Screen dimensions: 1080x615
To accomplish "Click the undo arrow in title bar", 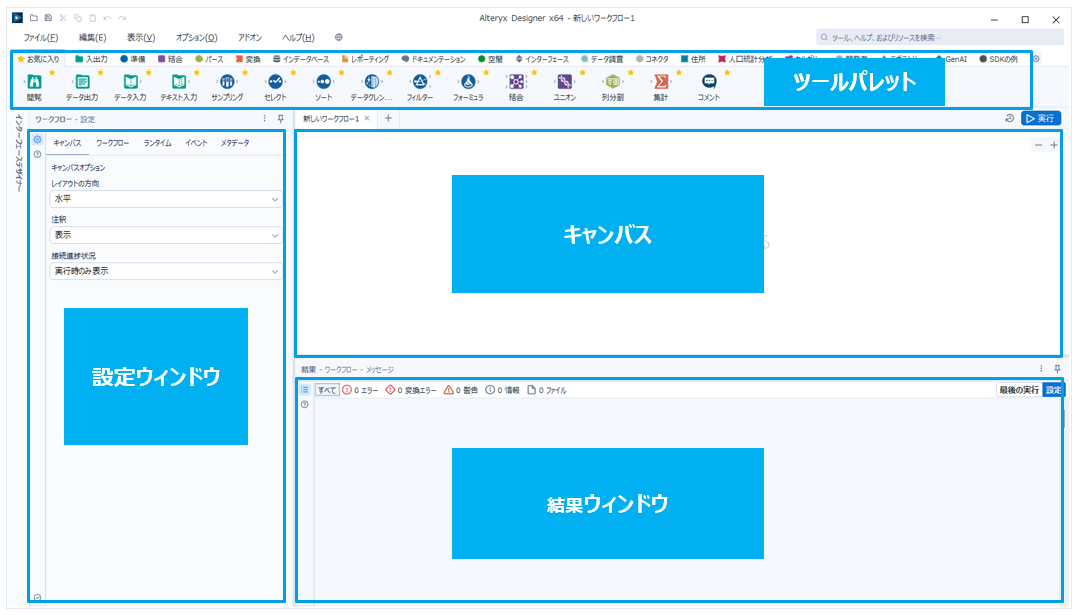I will (107, 18).
